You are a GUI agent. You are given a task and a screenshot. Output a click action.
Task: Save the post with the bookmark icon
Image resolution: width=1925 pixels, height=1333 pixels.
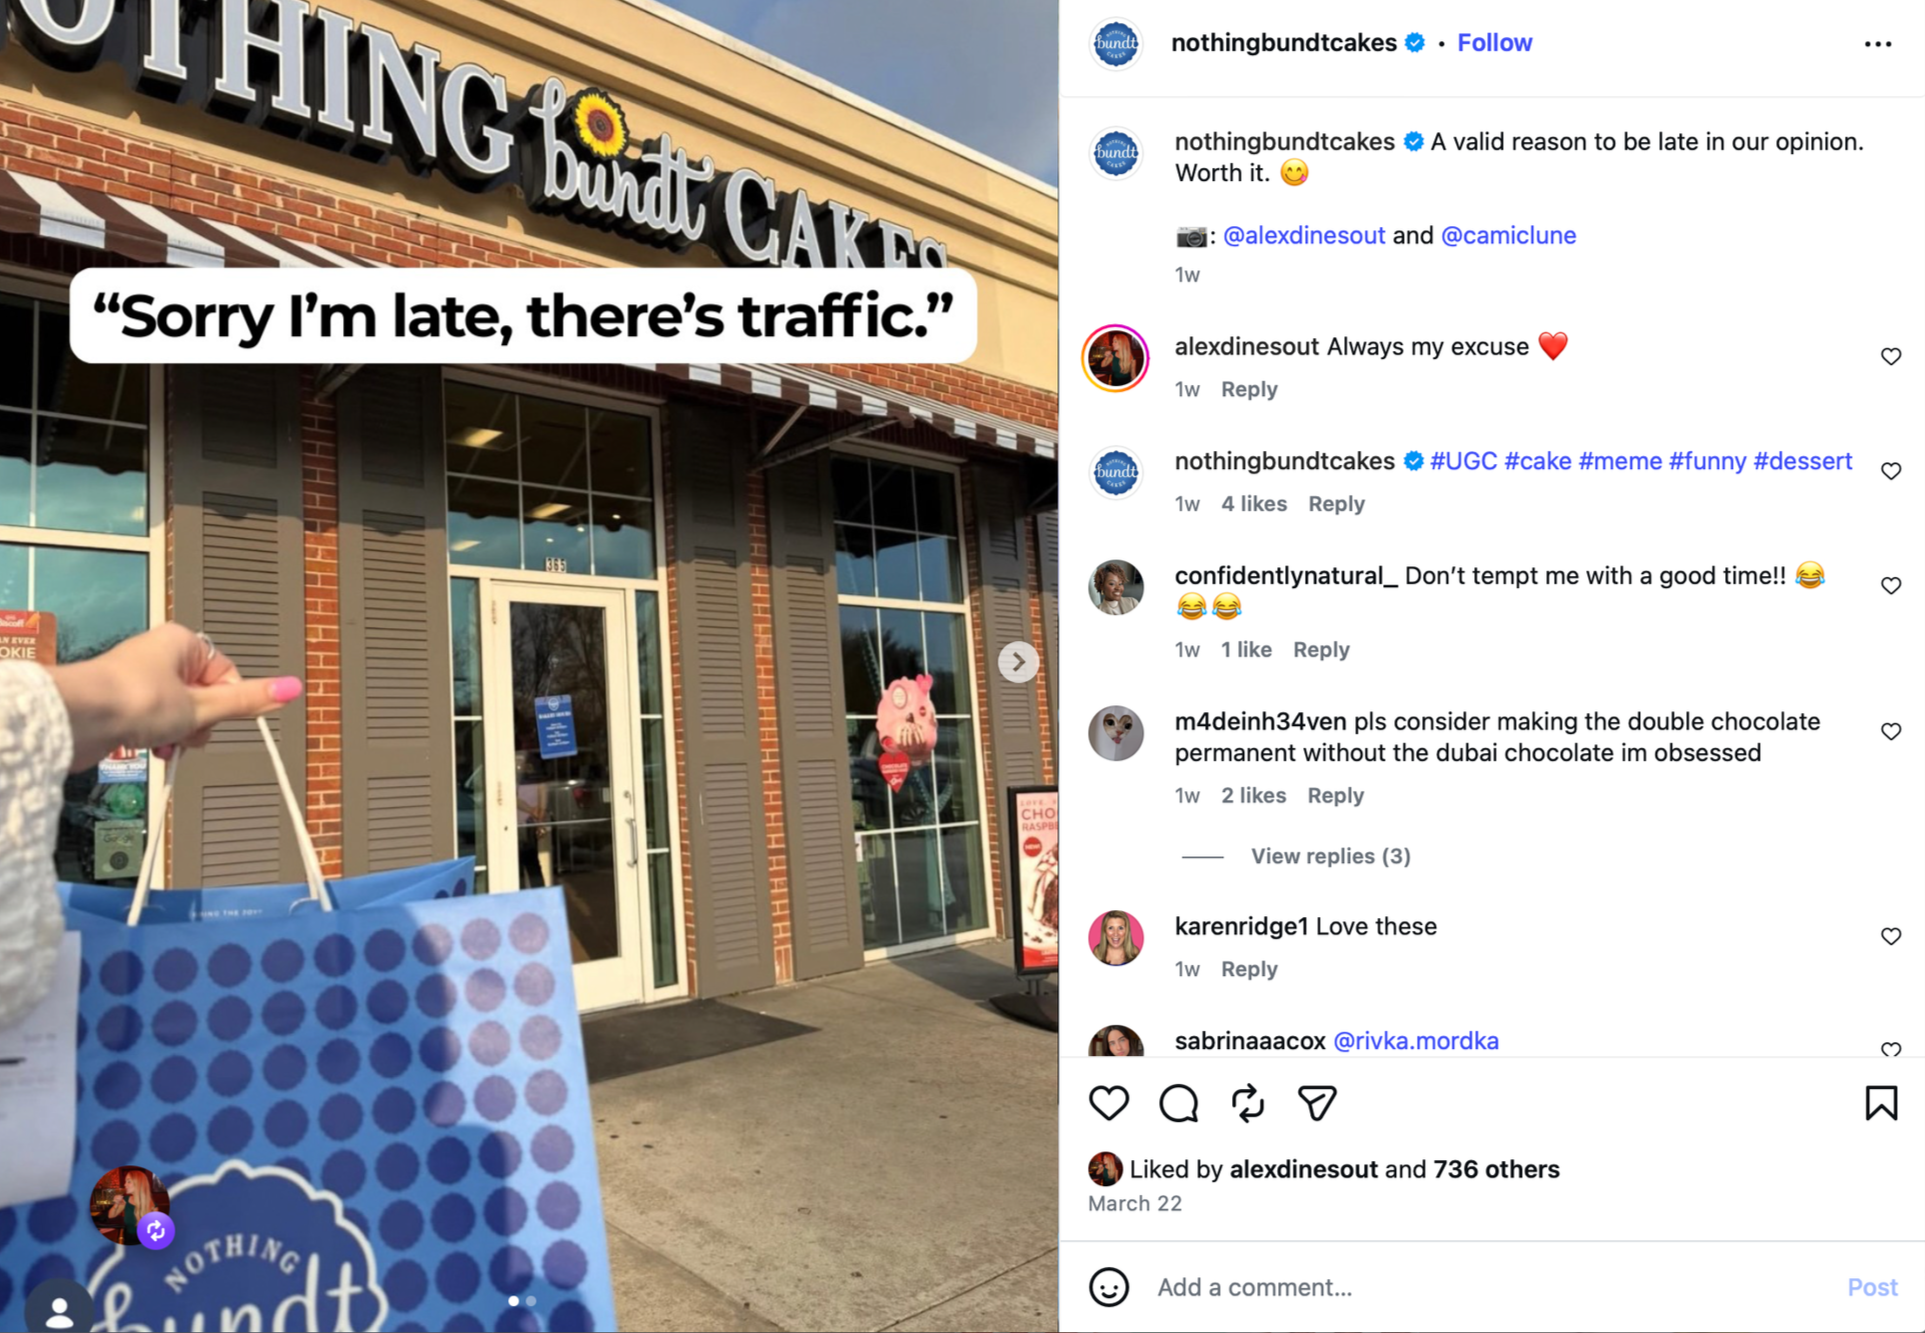coord(1881,1103)
